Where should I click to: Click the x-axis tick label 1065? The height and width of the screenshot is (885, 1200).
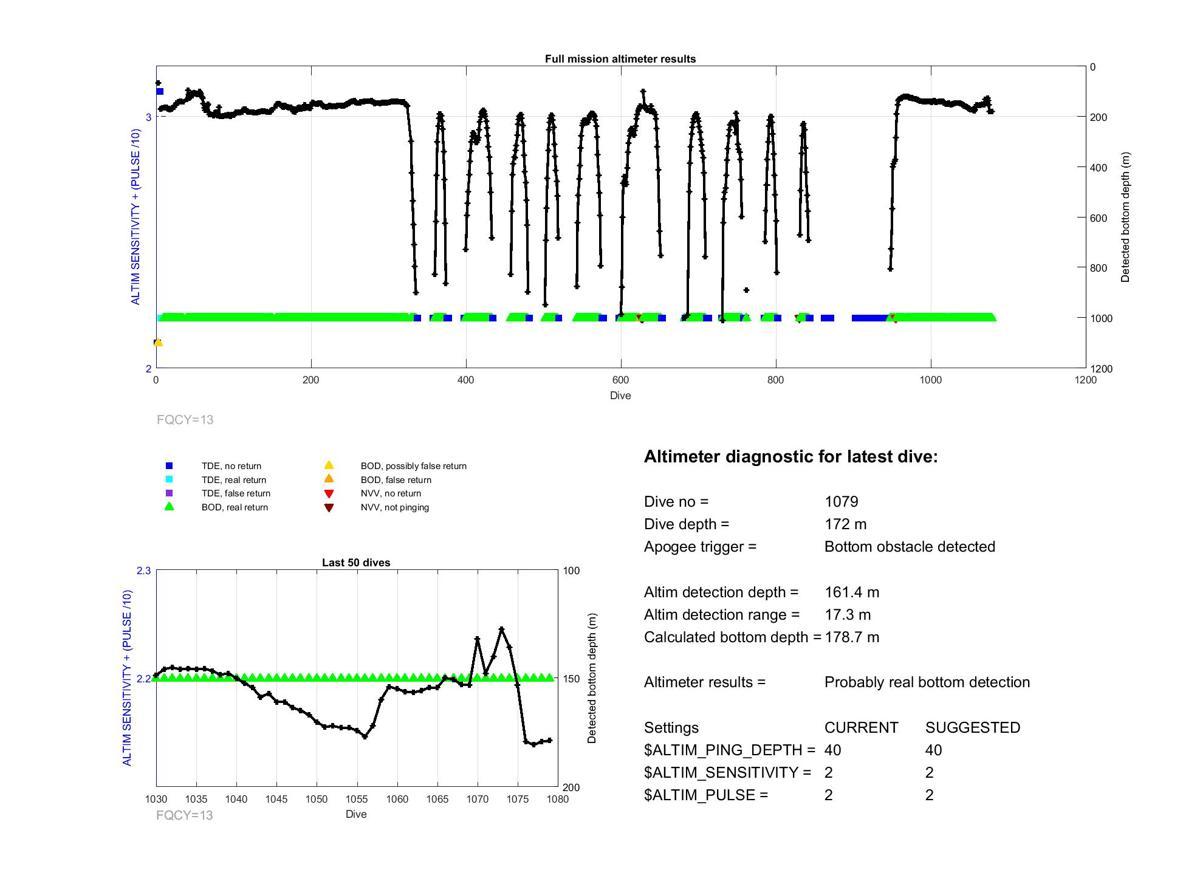point(437,799)
